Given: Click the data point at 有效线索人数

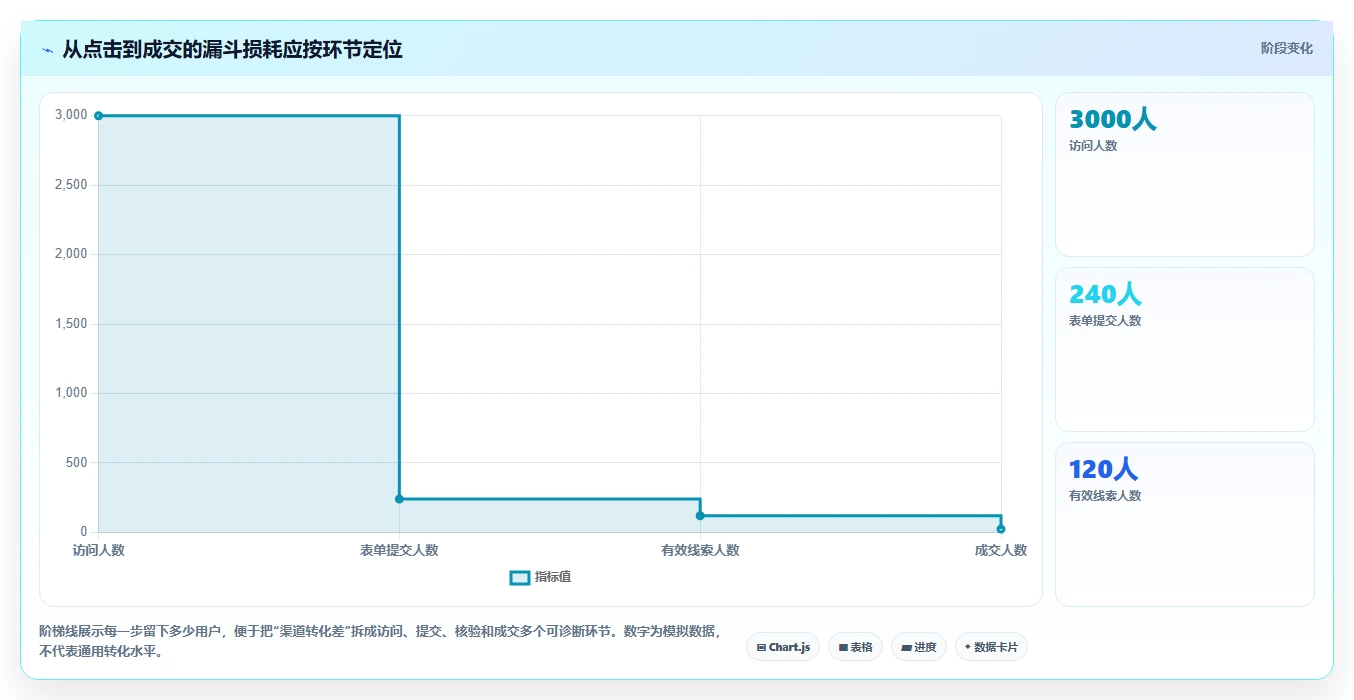Looking at the screenshot, I should click(x=700, y=515).
